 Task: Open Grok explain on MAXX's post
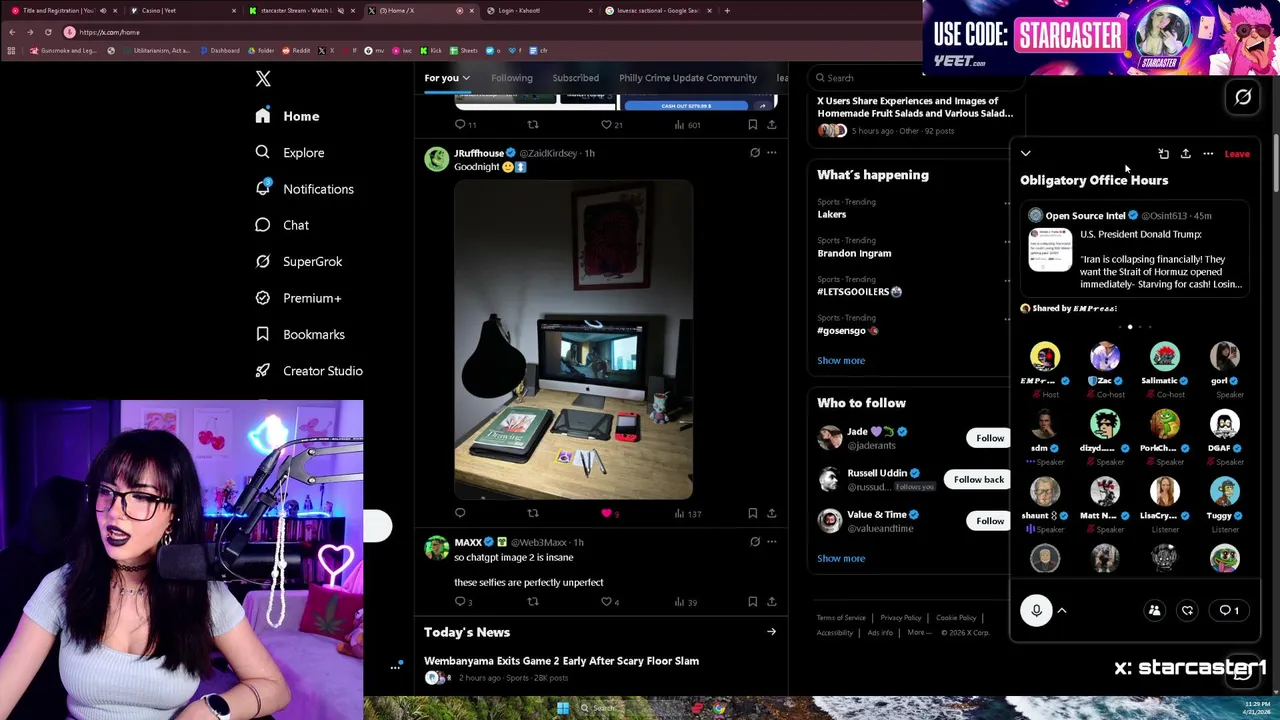pyautogui.click(x=755, y=542)
